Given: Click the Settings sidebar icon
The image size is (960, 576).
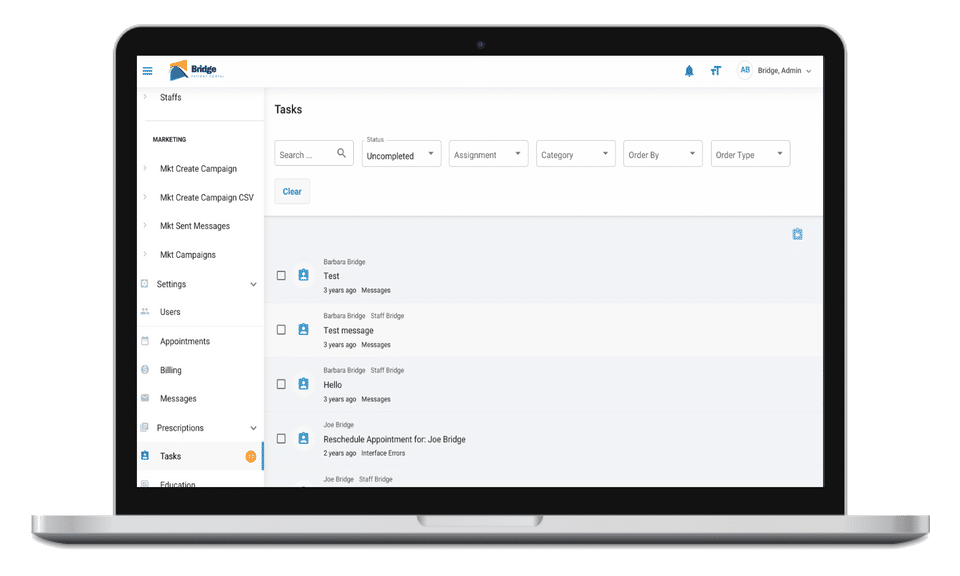Looking at the screenshot, I should 144,283.
